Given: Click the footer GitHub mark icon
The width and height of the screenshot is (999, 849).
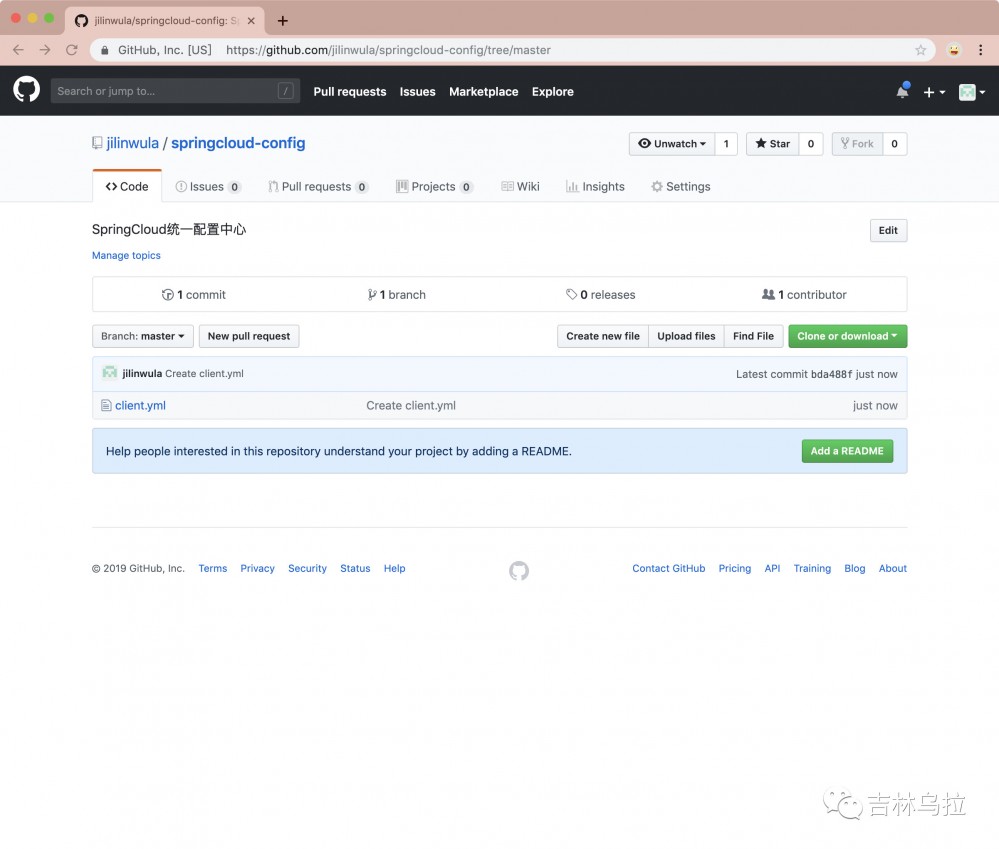Looking at the screenshot, I should point(519,571).
